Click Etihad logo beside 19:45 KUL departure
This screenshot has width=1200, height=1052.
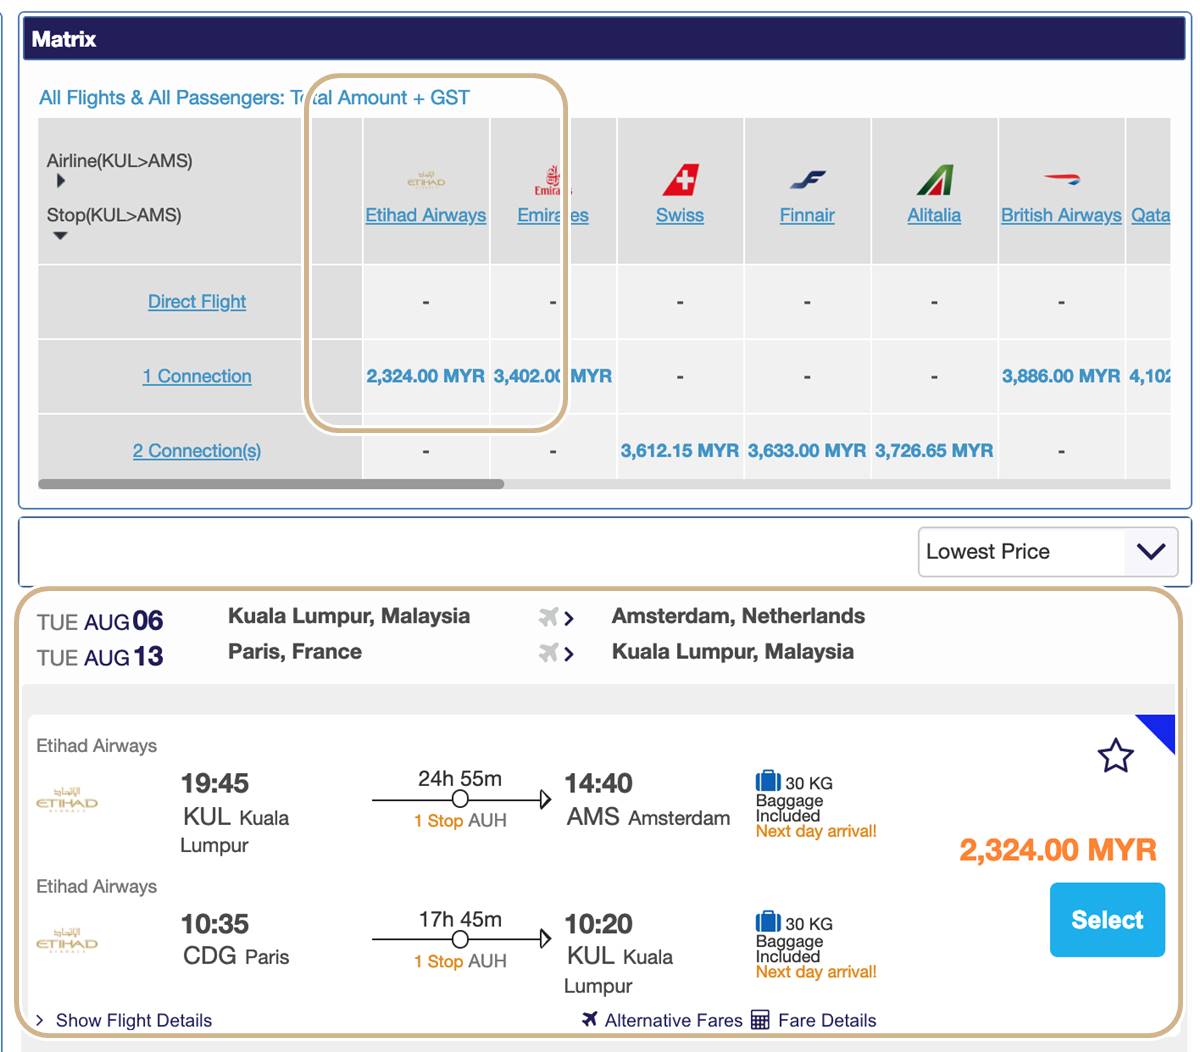[67, 799]
